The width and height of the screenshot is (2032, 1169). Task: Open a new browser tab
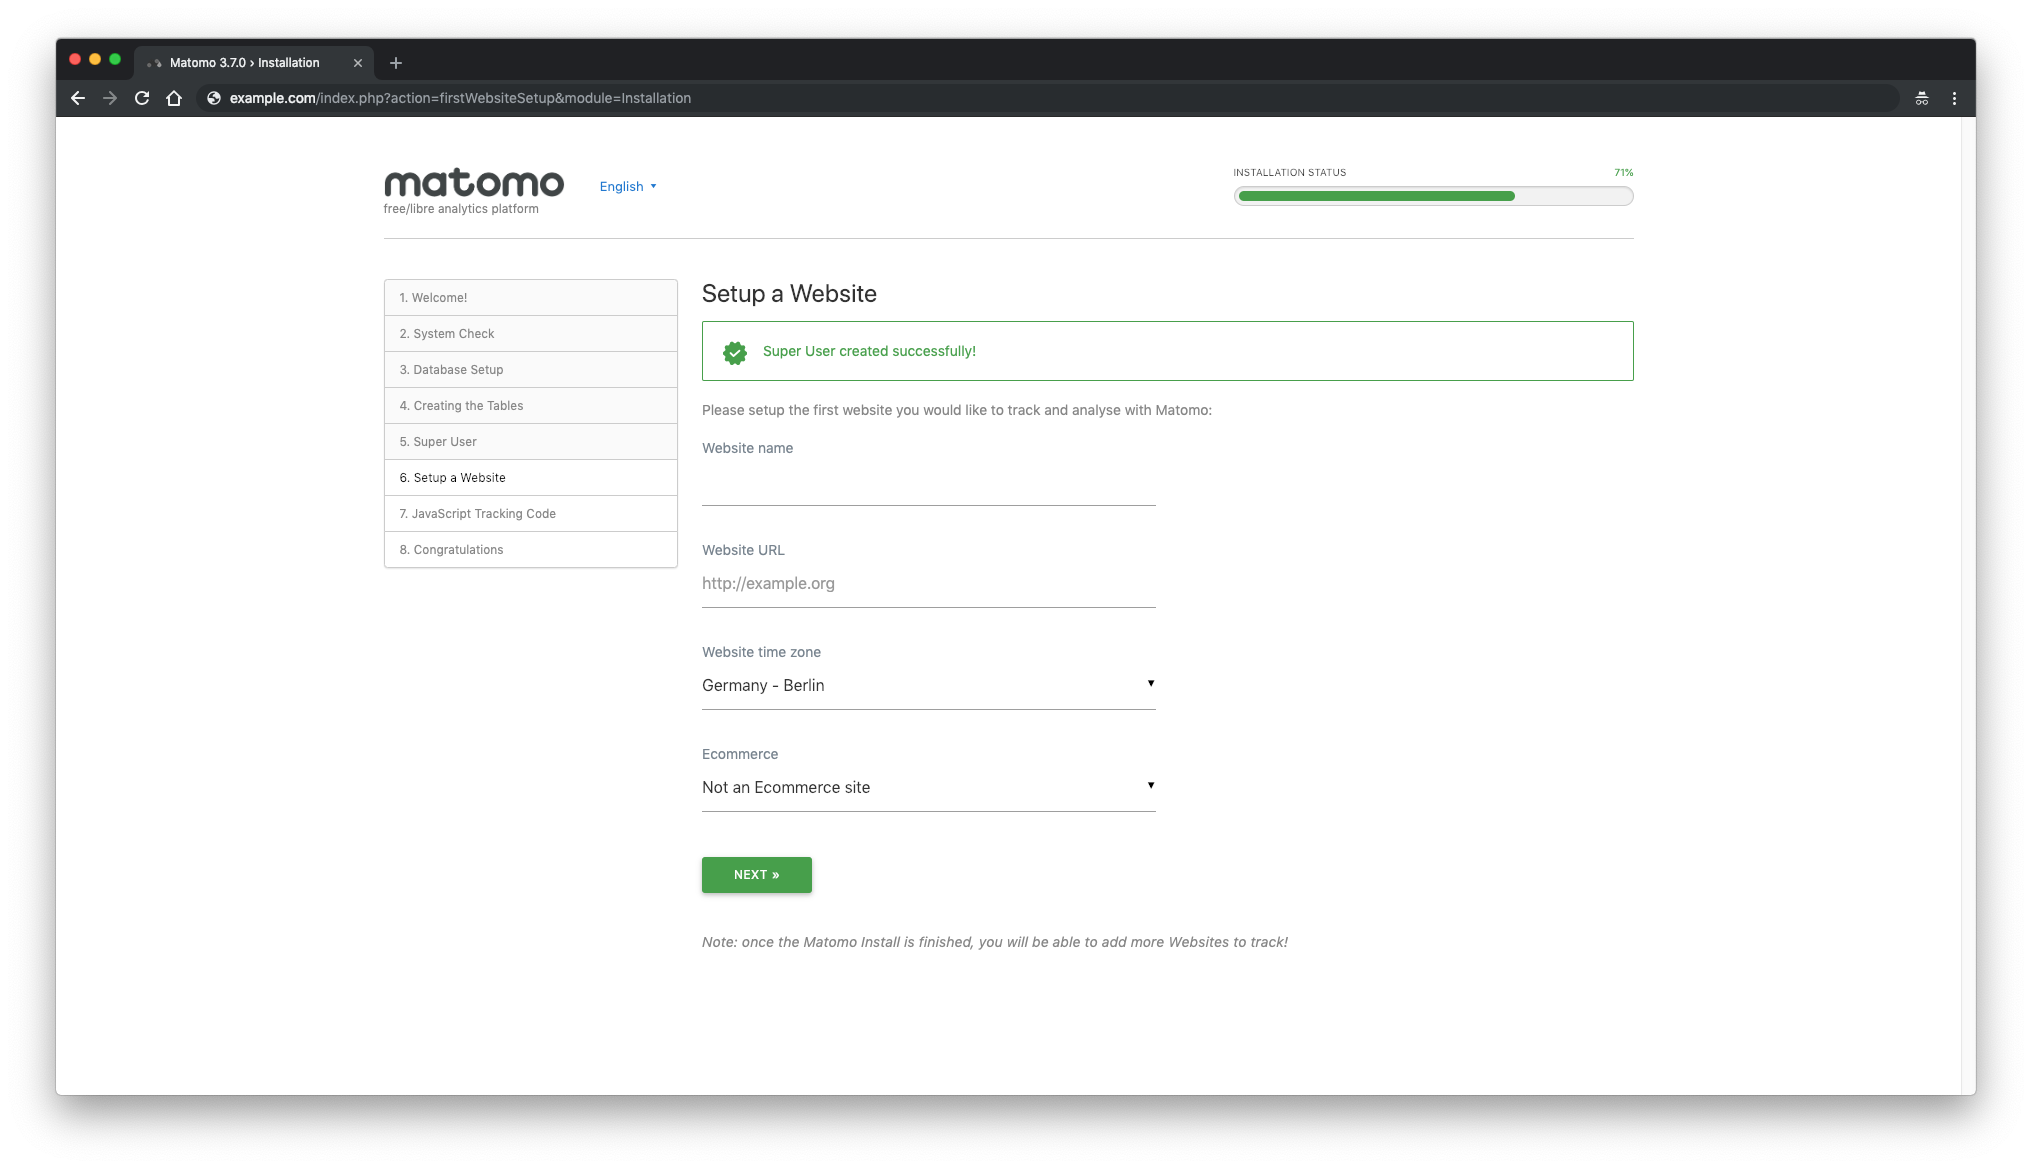tap(395, 62)
